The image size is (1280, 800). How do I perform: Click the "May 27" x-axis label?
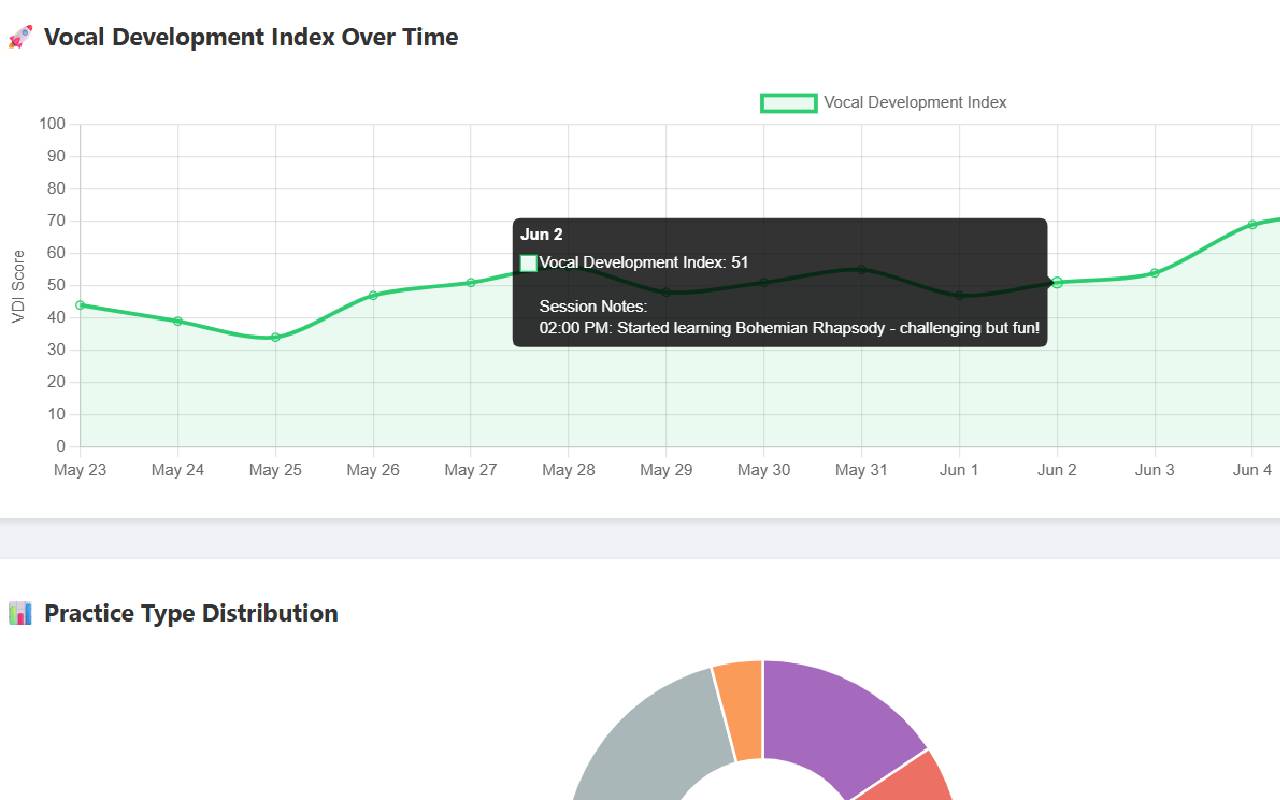tap(471, 470)
